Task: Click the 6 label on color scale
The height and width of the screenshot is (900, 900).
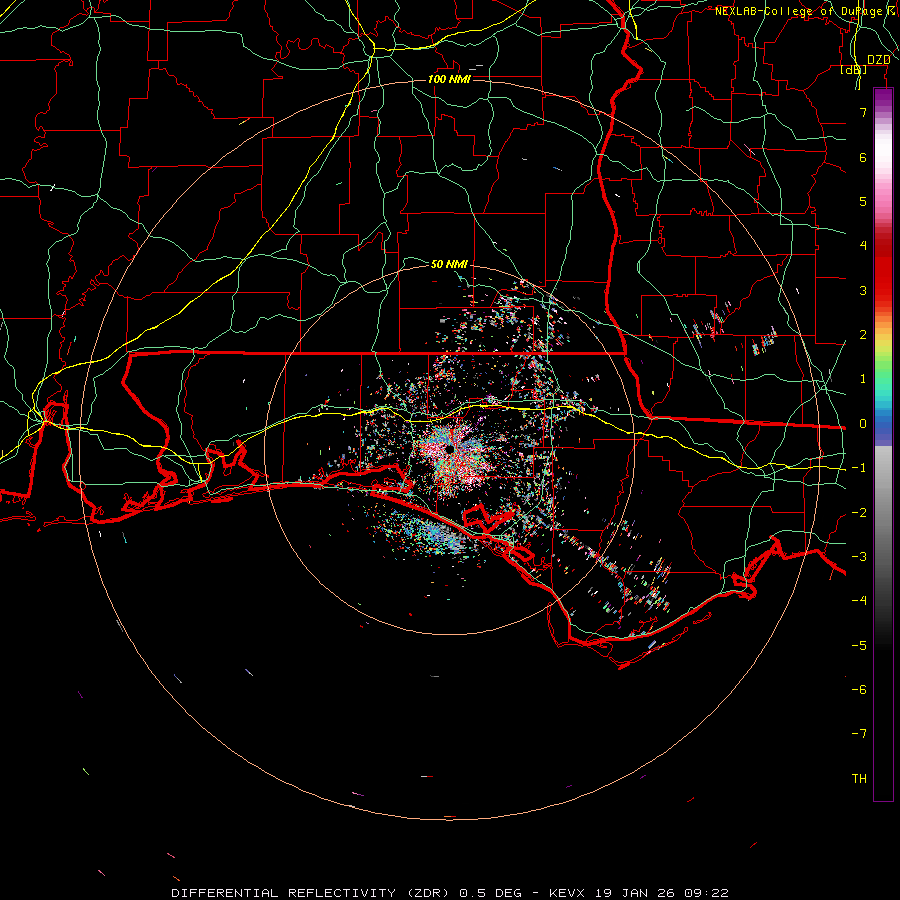Action: point(863,157)
